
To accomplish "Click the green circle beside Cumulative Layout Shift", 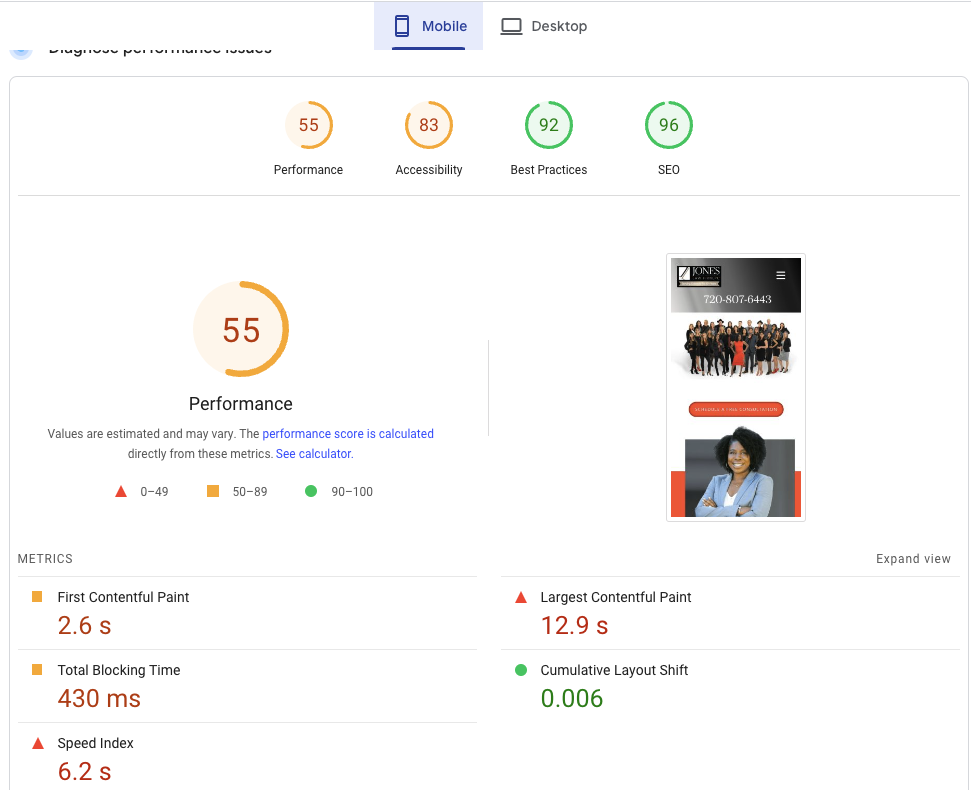I will pos(520,670).
